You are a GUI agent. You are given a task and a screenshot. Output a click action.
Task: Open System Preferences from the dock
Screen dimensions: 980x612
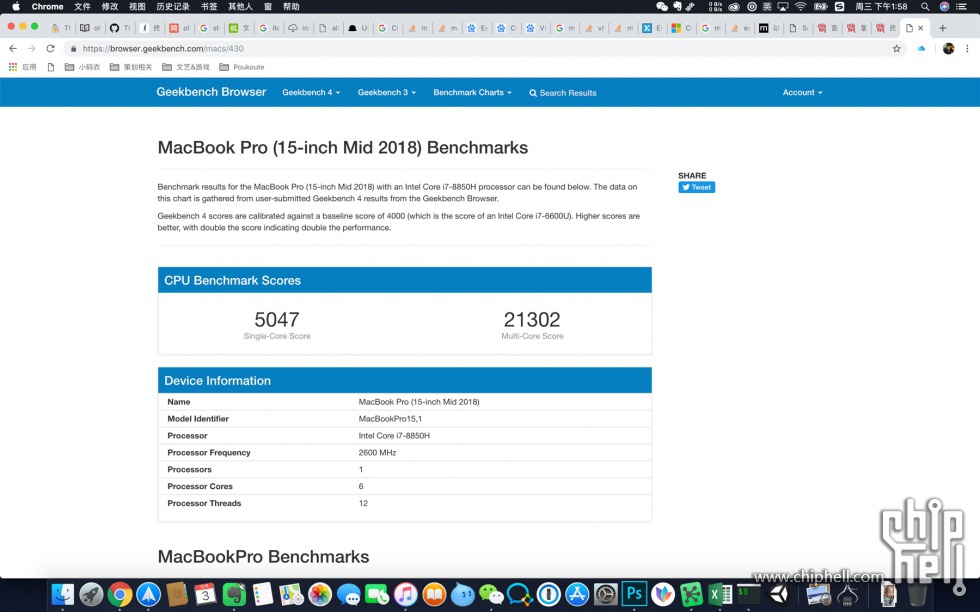click(606, 594)
